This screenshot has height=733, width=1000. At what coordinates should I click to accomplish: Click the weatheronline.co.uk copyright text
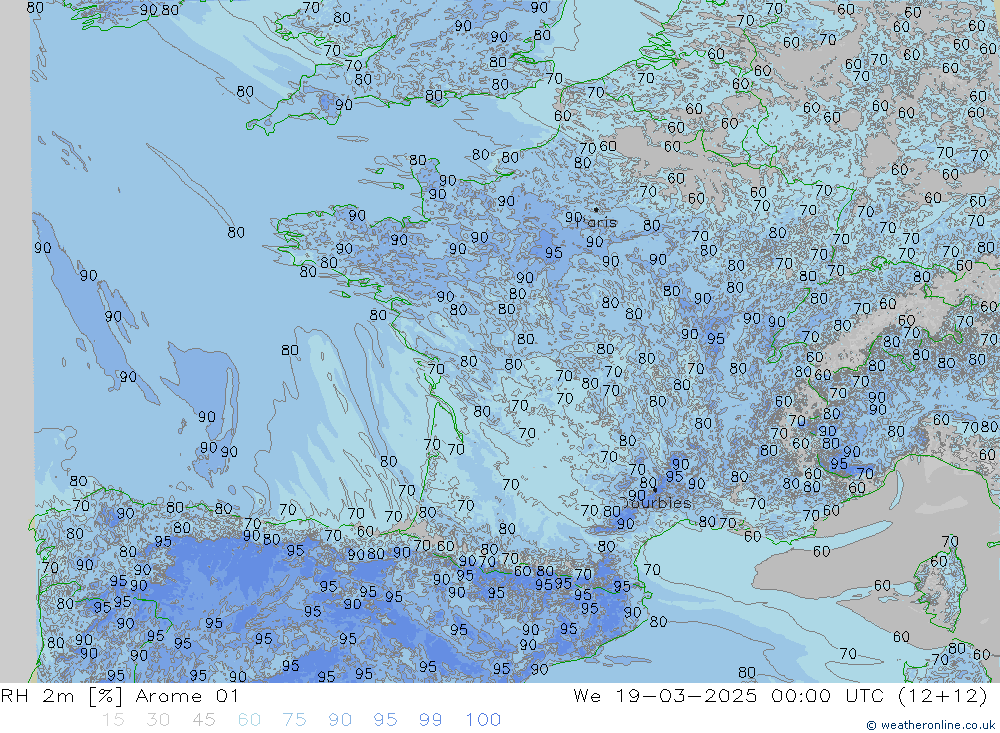pyautogui.click(x=930, y=725)
